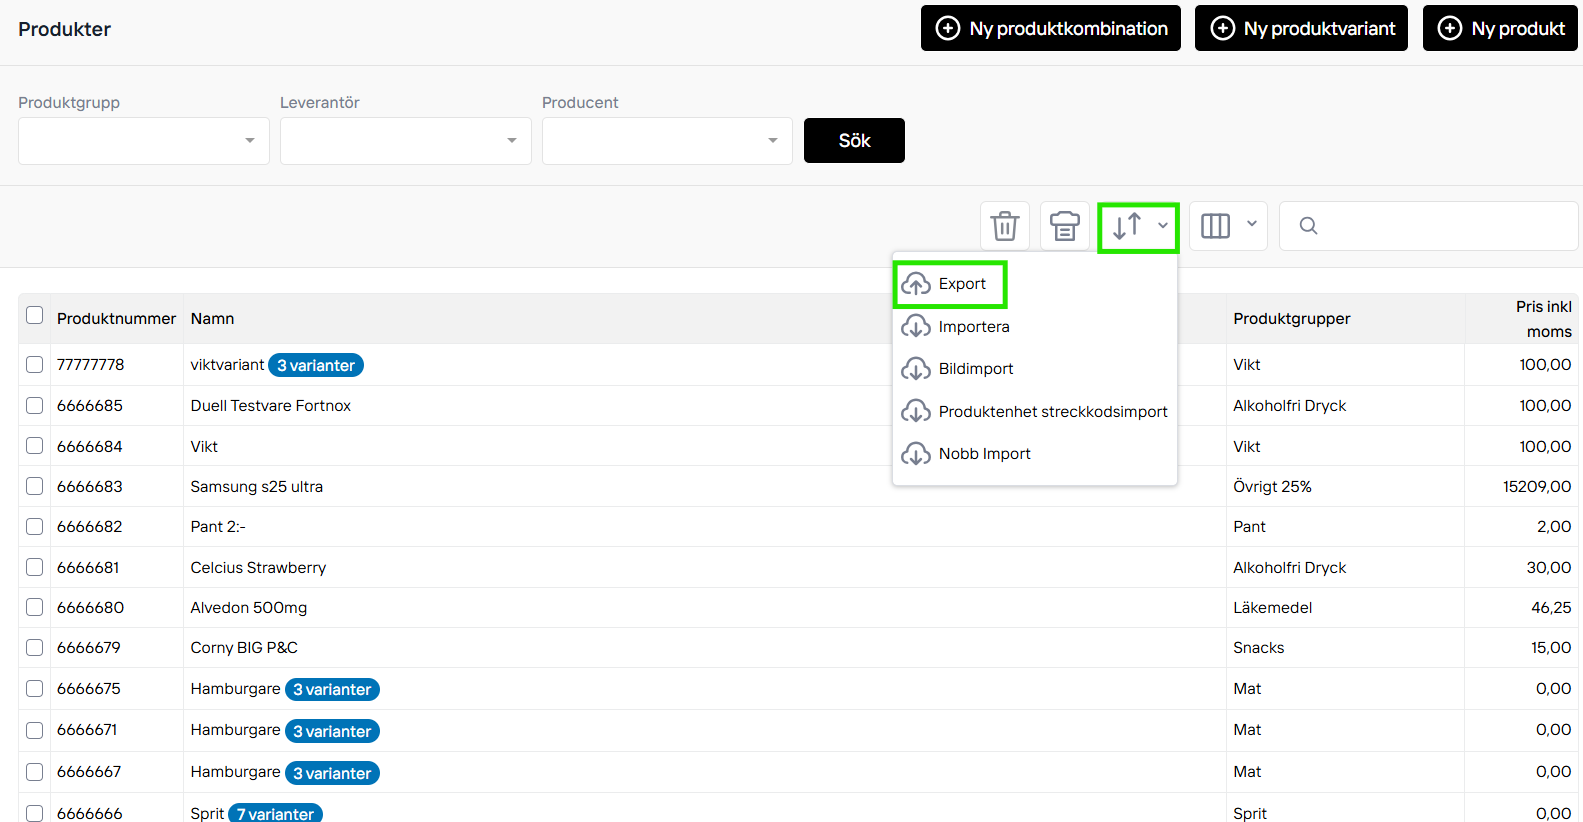Click the Ny produktkombination button
Viewport: 1583px width, 822px height.
tap(1050, 28)
